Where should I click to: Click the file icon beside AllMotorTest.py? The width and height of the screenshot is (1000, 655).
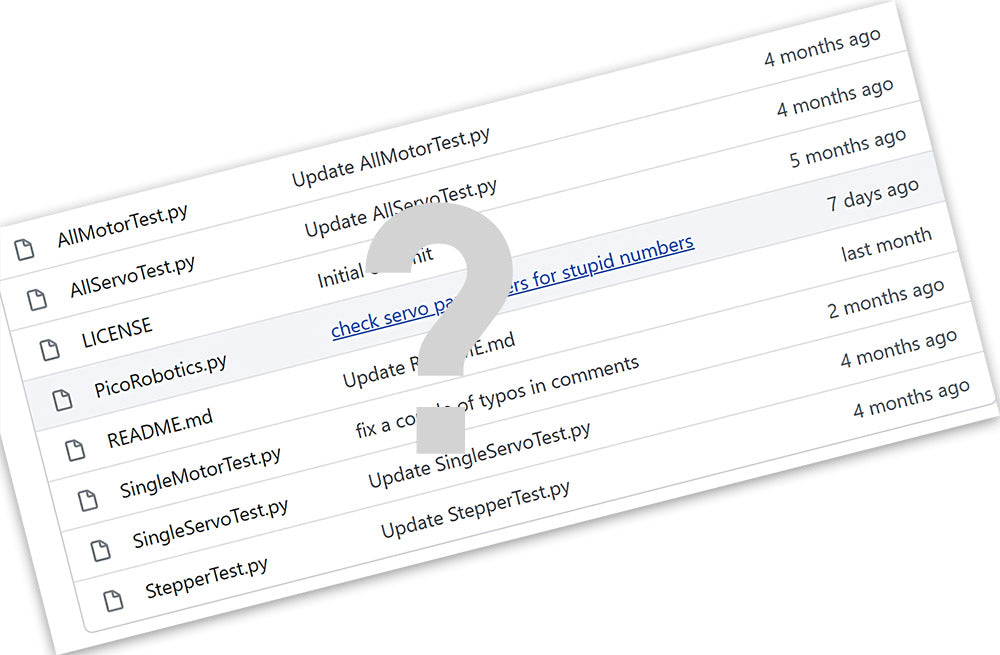point(24,249)
